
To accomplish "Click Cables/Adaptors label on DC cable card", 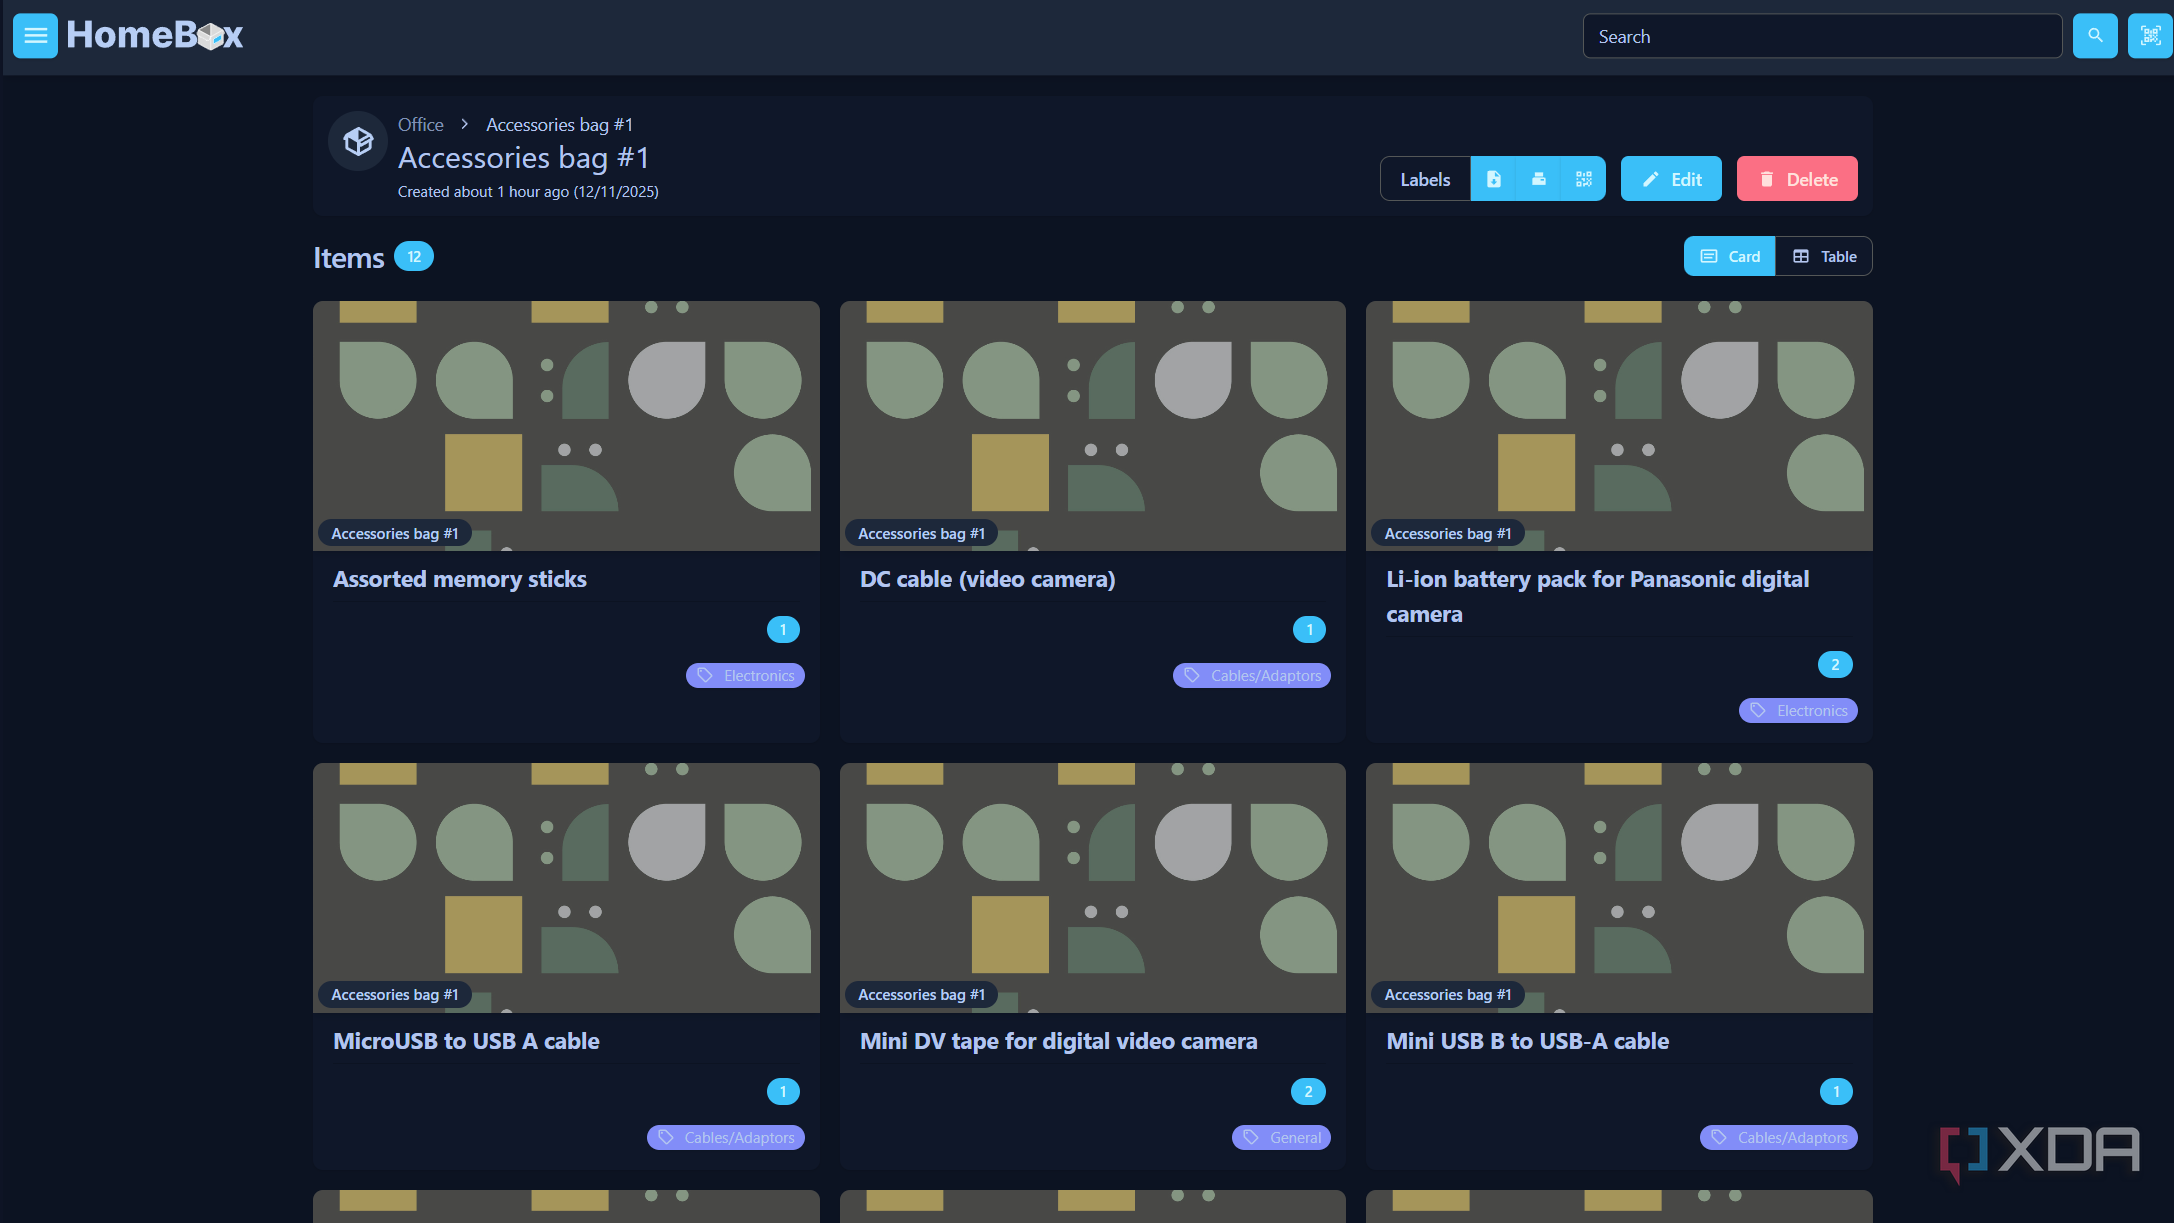I will (1251, 676).
